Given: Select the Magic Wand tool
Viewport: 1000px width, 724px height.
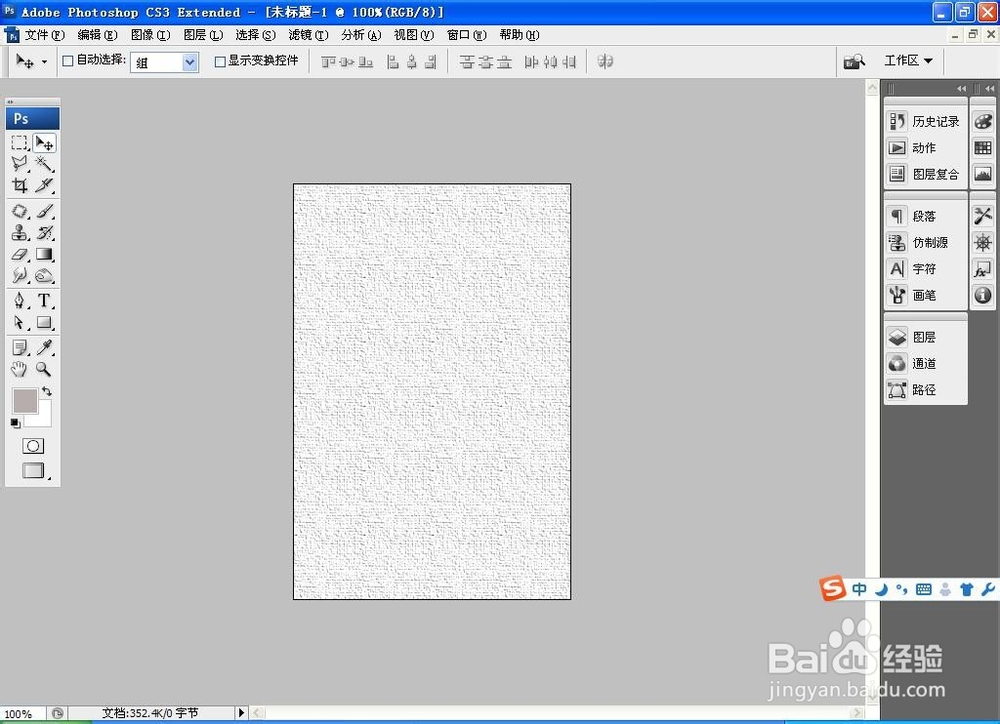Looking at the screenshot, I should coord(44,163).
